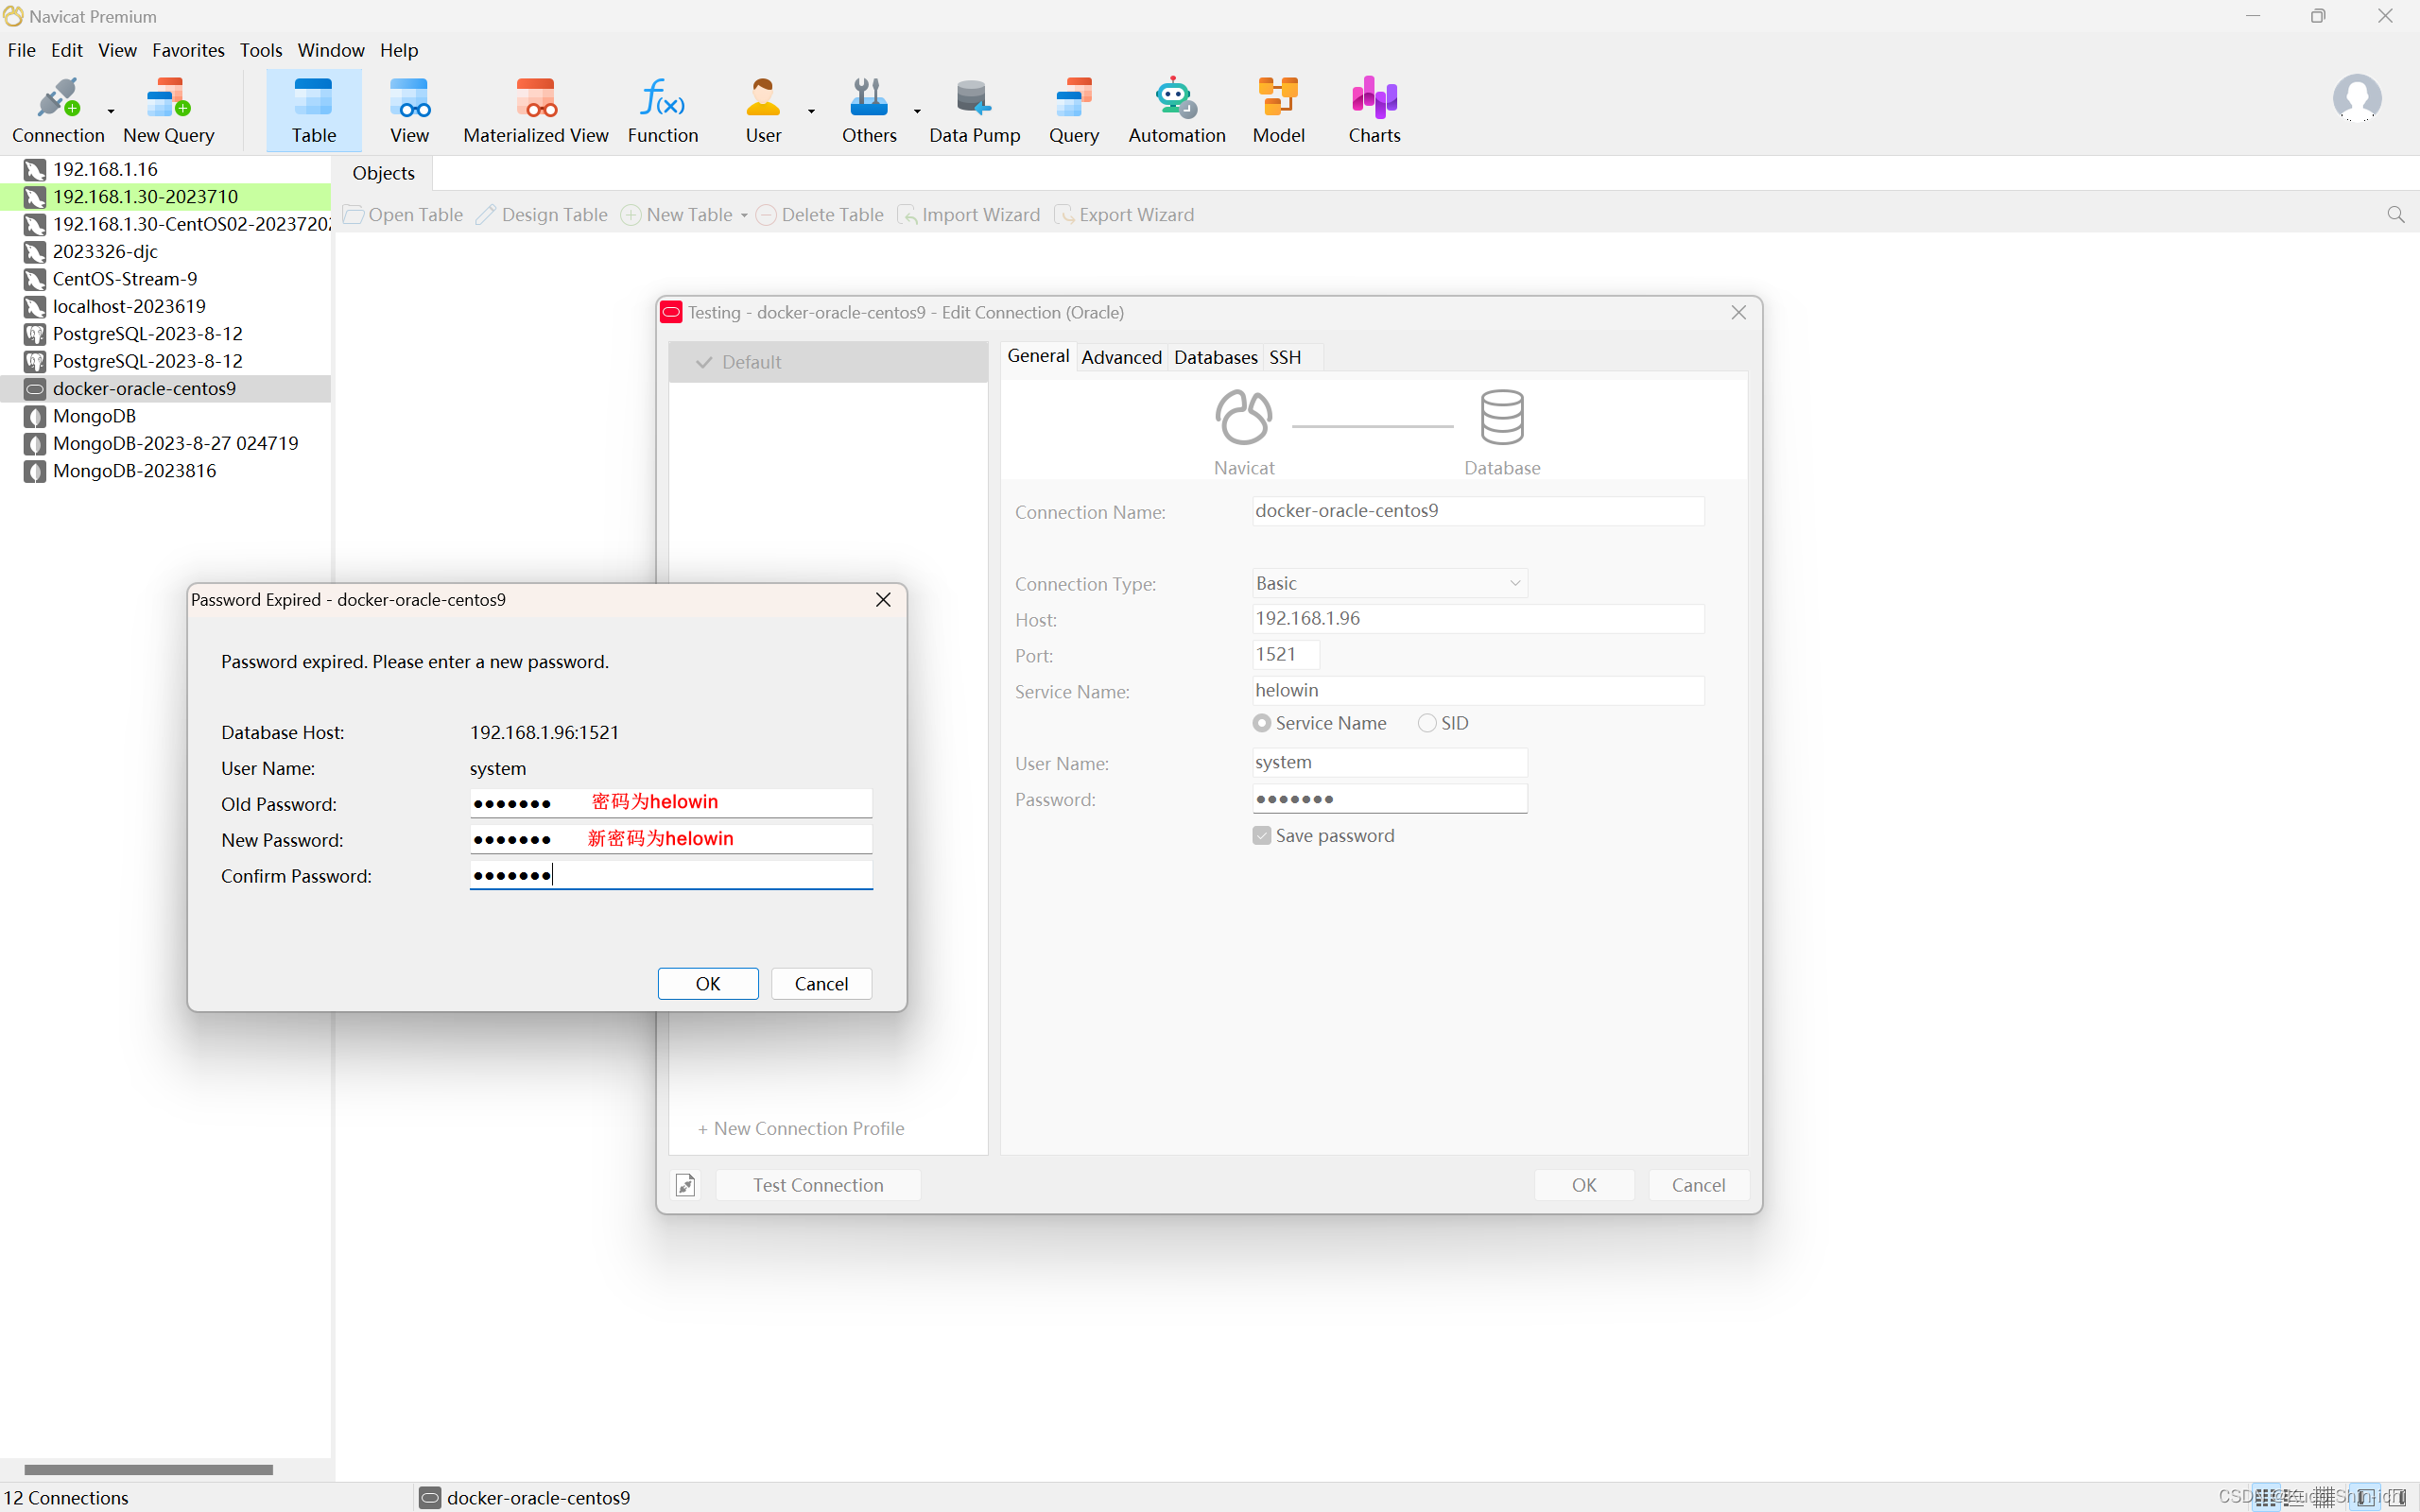The image size is (2420, 1512).
Task: Click Delete Table in the toolbar
Action: coord(820,215)
